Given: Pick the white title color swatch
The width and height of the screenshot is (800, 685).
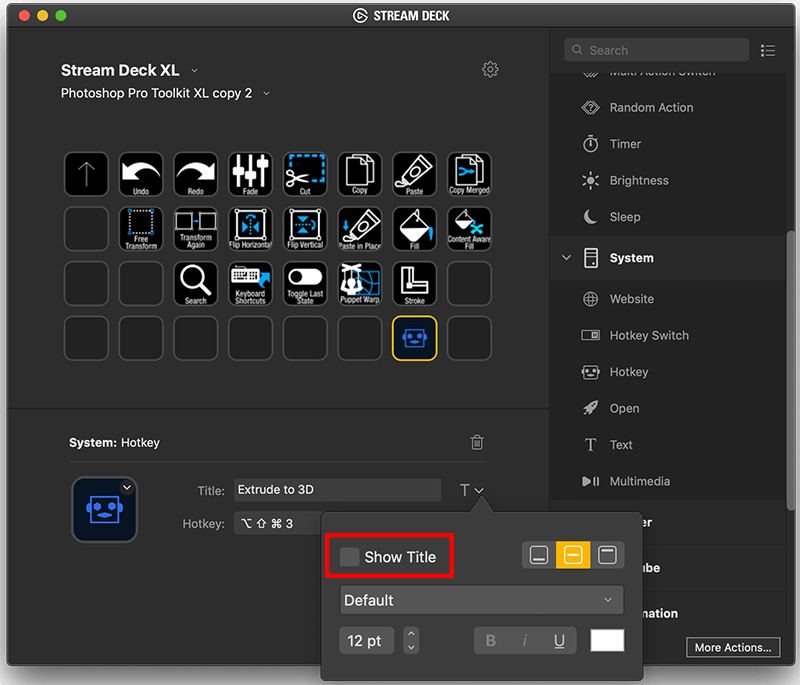Looking at the screenshot, I should pyautogui.click(x=607, y=641).
